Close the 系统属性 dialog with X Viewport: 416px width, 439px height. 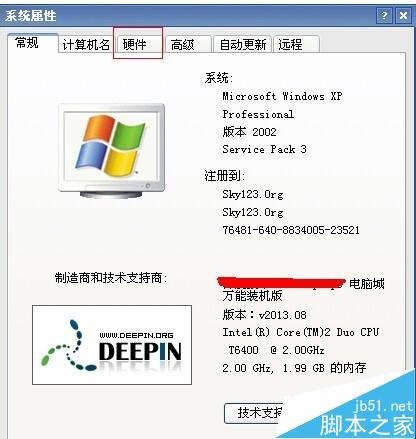[x=403, y=15]
